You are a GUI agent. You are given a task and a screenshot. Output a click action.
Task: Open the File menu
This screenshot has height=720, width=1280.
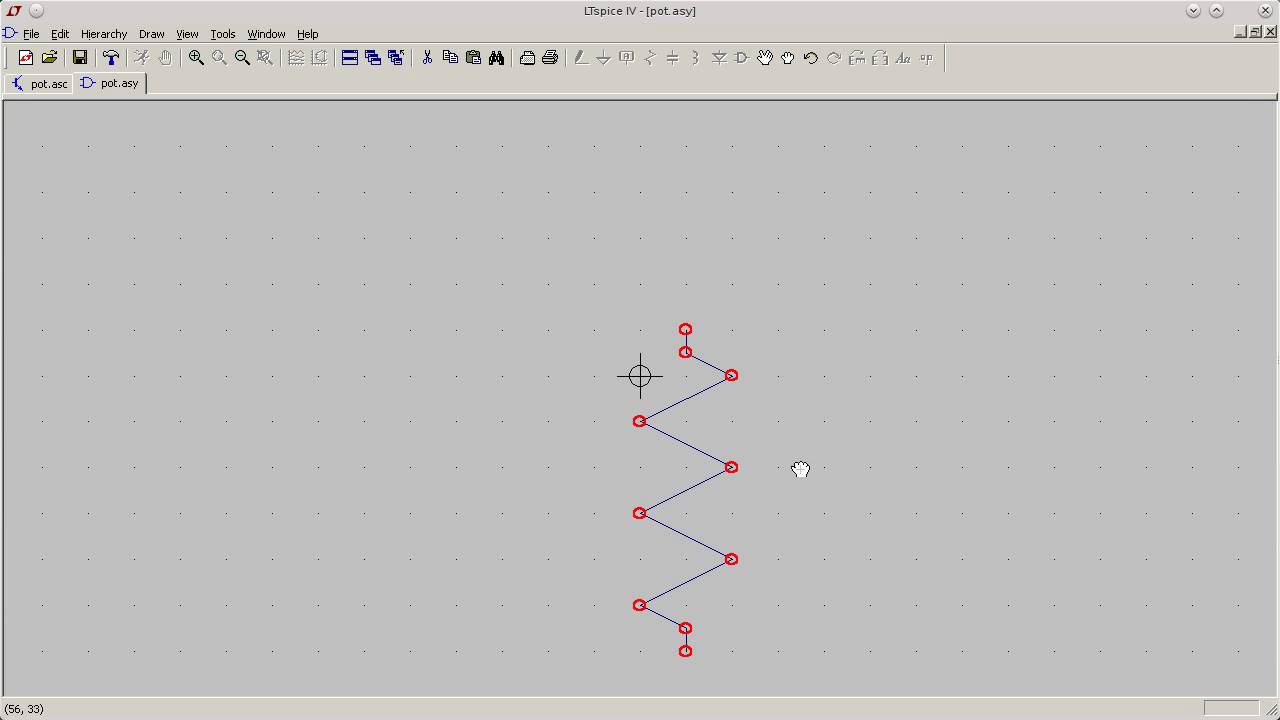tap(31, 34)
